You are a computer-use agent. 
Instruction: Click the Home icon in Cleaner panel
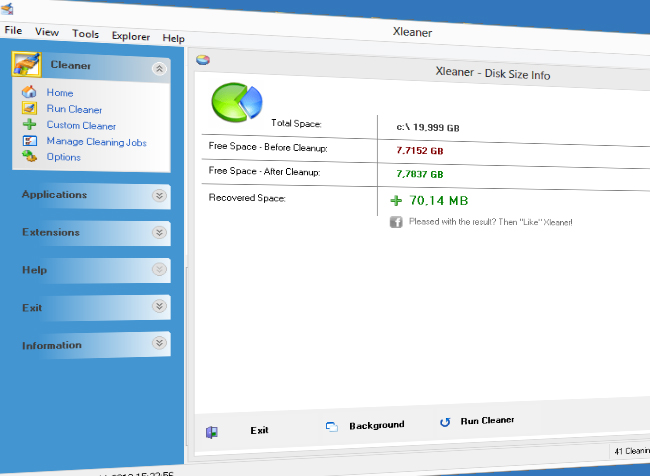tap(28, 92)
